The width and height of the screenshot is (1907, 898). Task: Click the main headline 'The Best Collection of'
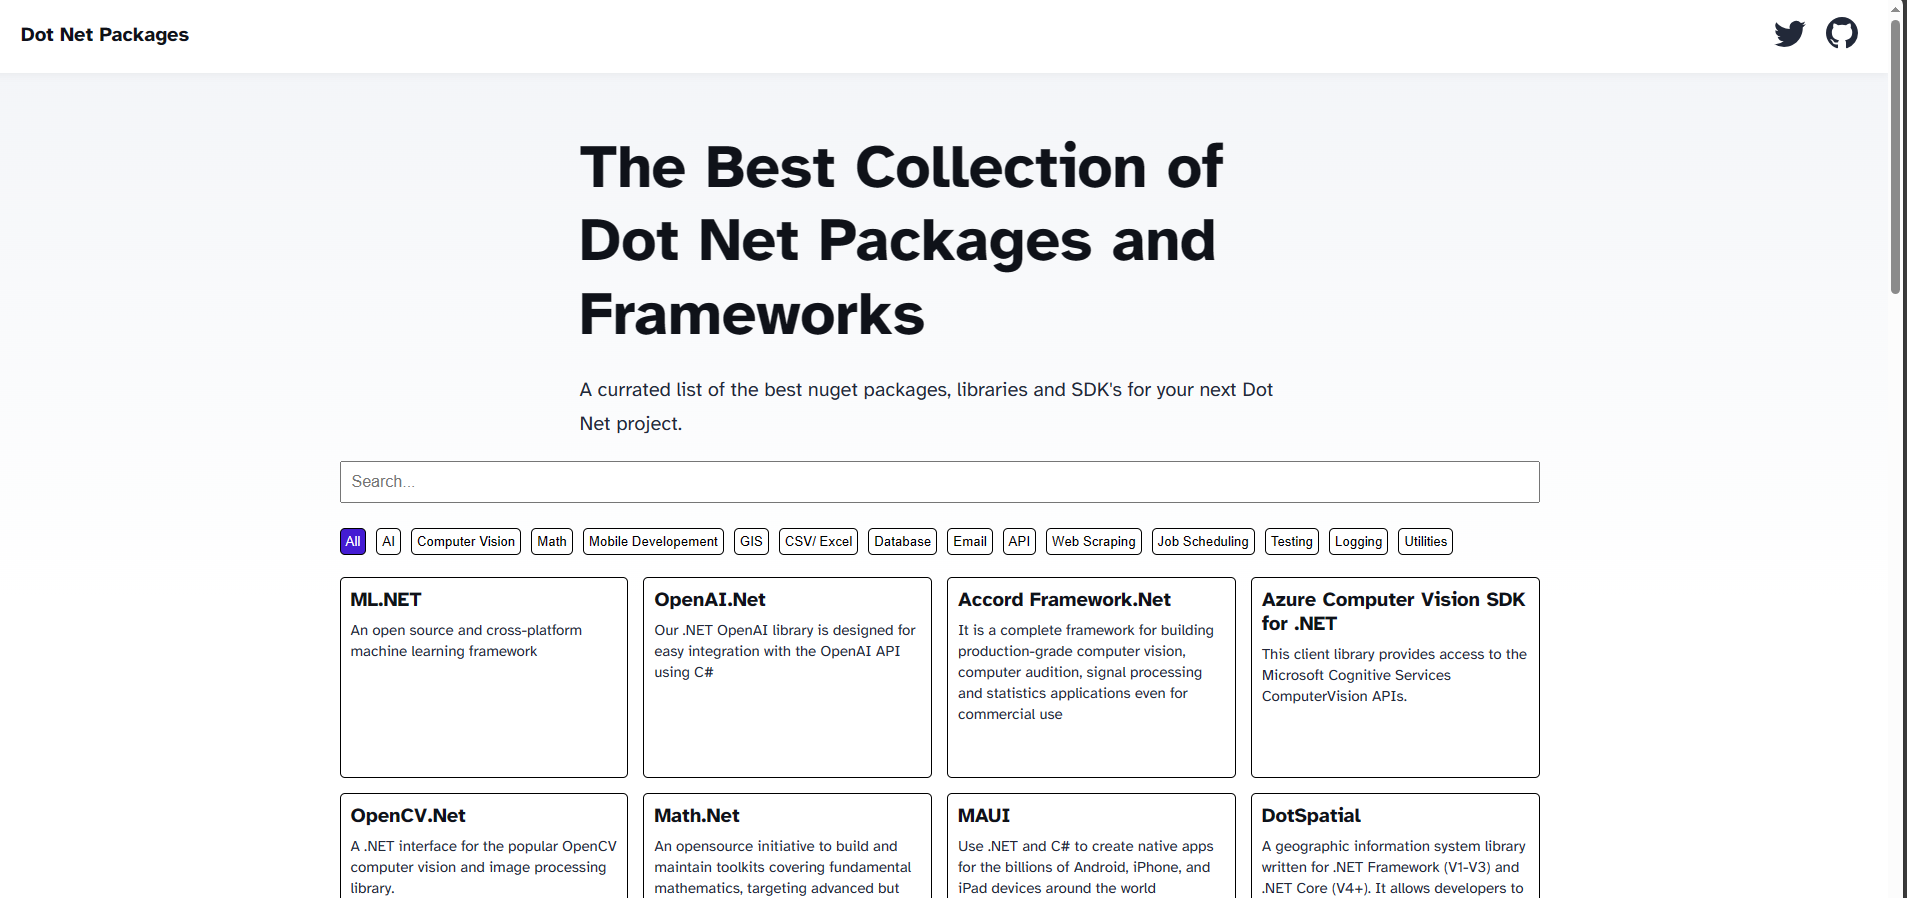click(901, 166)
